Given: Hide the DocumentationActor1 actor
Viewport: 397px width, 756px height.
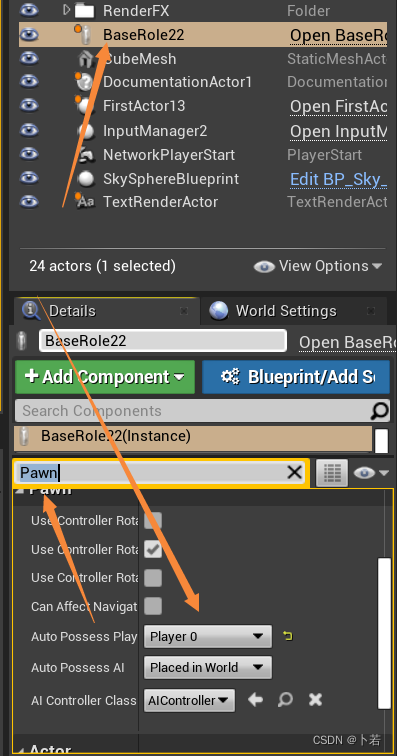Looking at the screenshot, I should pyautogui.click(x=29, y=82).
